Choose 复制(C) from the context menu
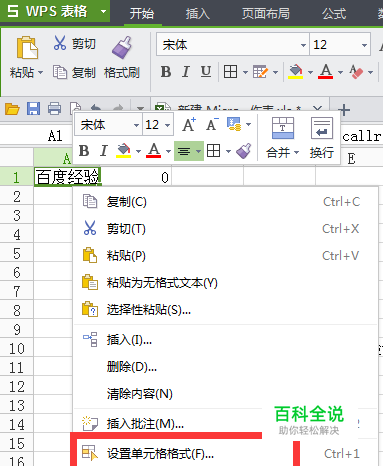The height and width of the screenshot is (466, 383). (x=225, y=202)
